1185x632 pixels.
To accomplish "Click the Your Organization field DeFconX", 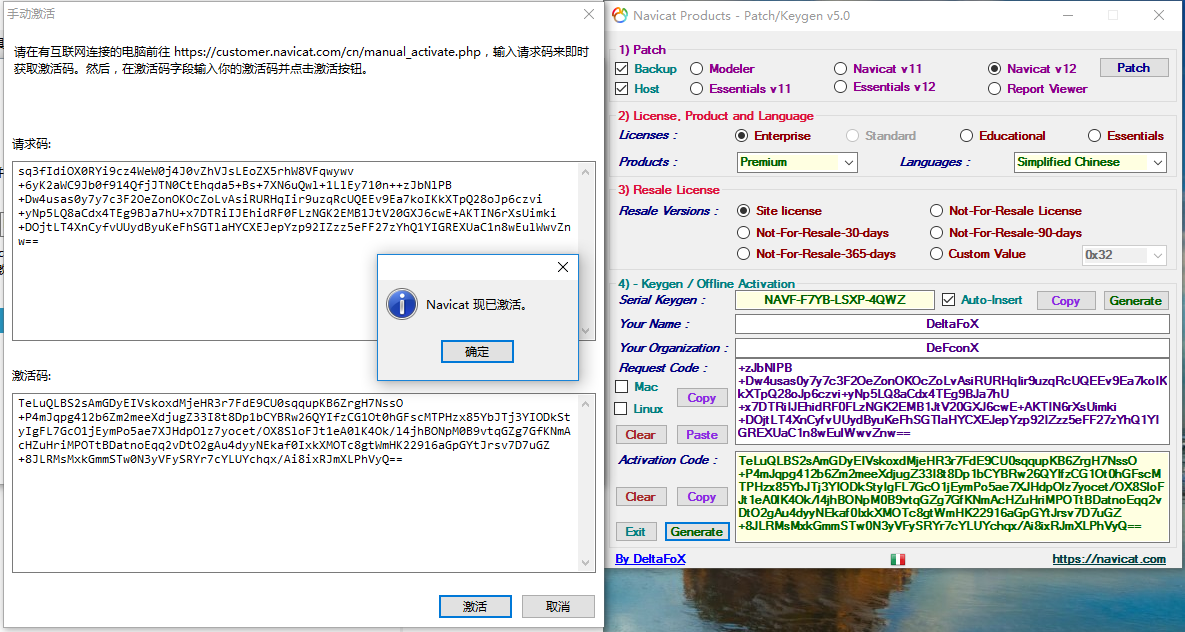I will (x=952, y=348).
